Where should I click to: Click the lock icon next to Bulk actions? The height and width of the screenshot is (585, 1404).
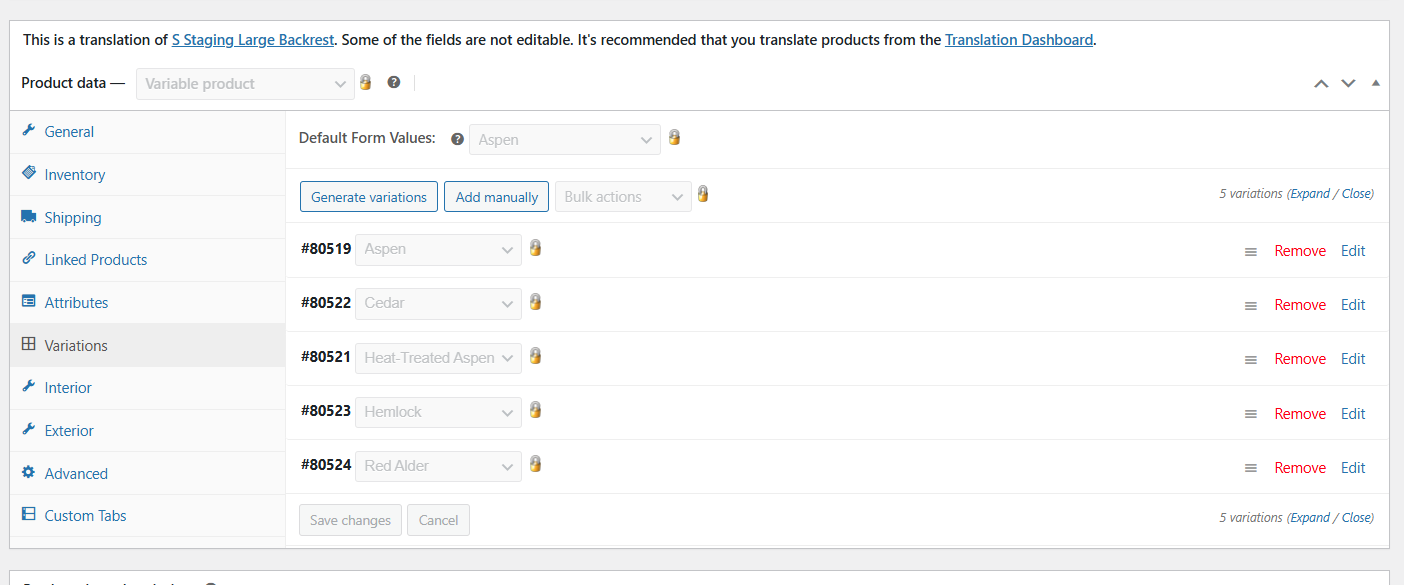[703, 195]
